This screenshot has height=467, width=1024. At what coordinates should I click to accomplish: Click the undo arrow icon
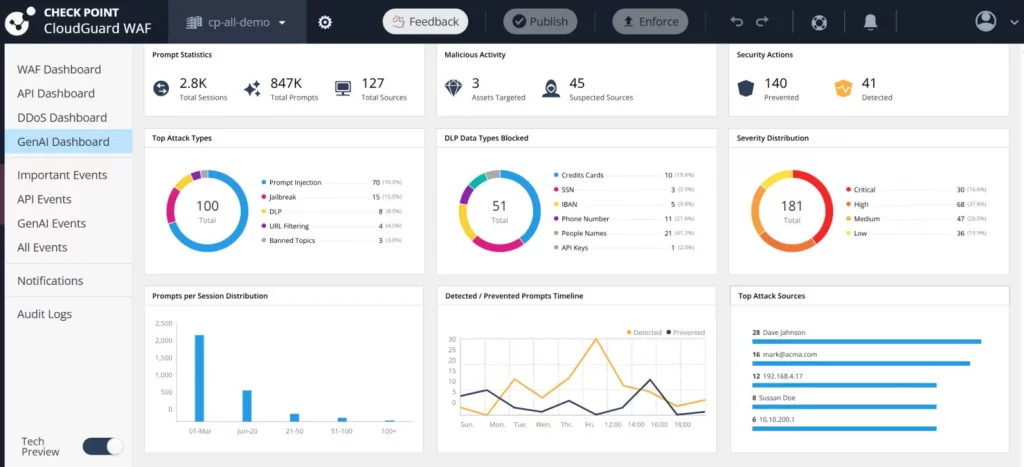pos(738,21)
